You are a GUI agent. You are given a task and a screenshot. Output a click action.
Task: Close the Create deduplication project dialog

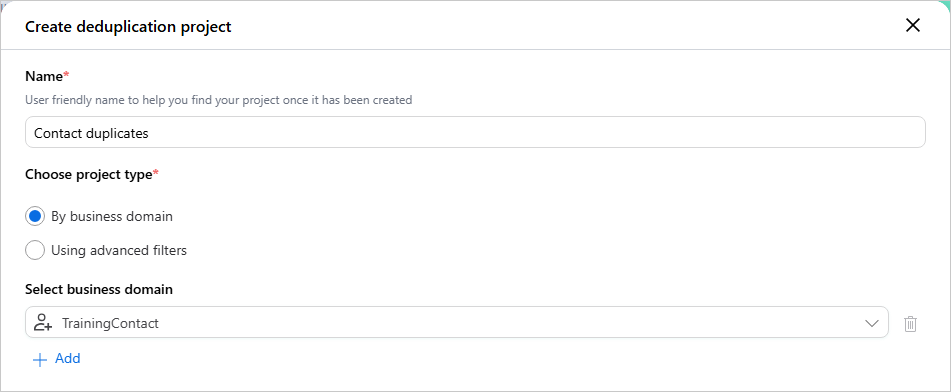[x=913, y=25]
